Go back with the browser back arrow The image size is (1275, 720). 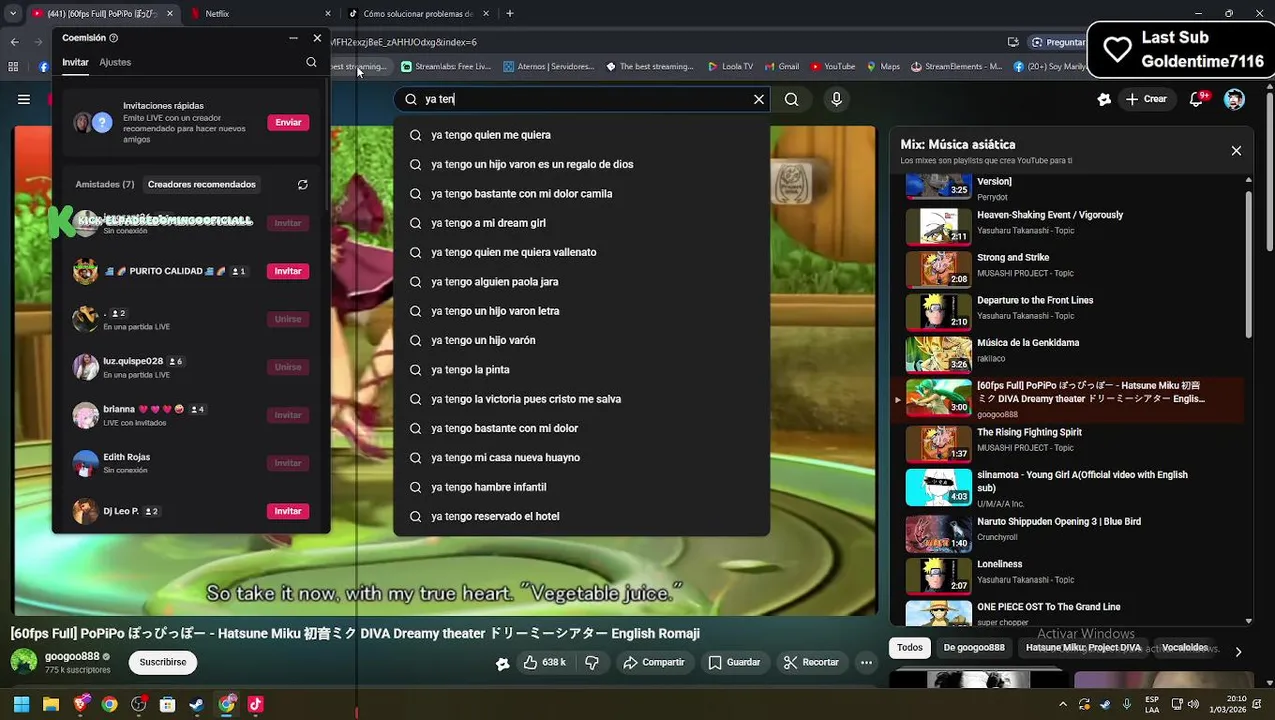[14, 42]
